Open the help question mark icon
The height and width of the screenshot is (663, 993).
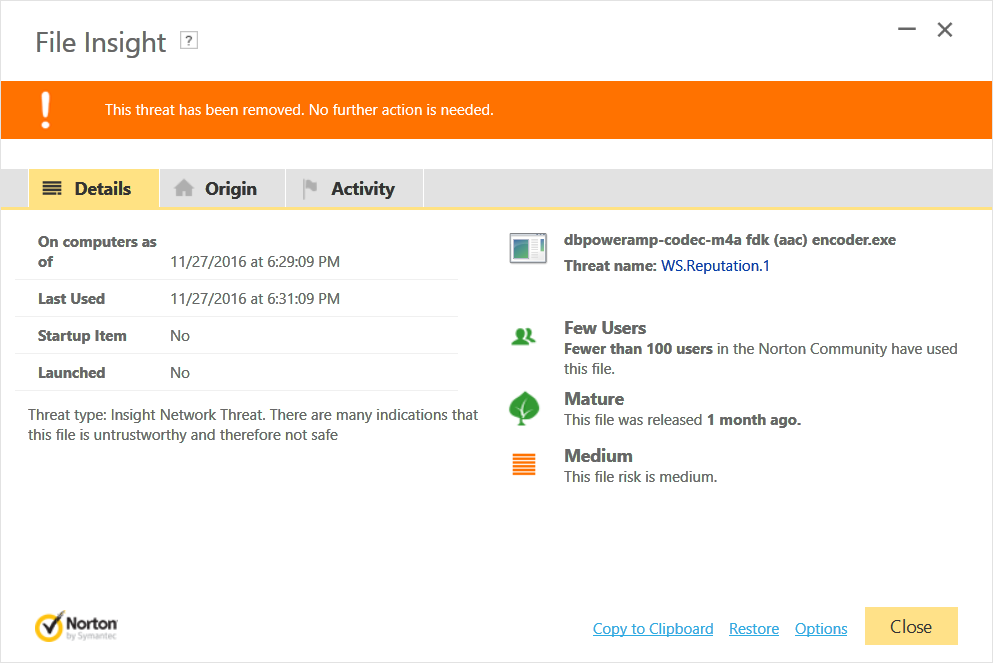pos(189,41)
